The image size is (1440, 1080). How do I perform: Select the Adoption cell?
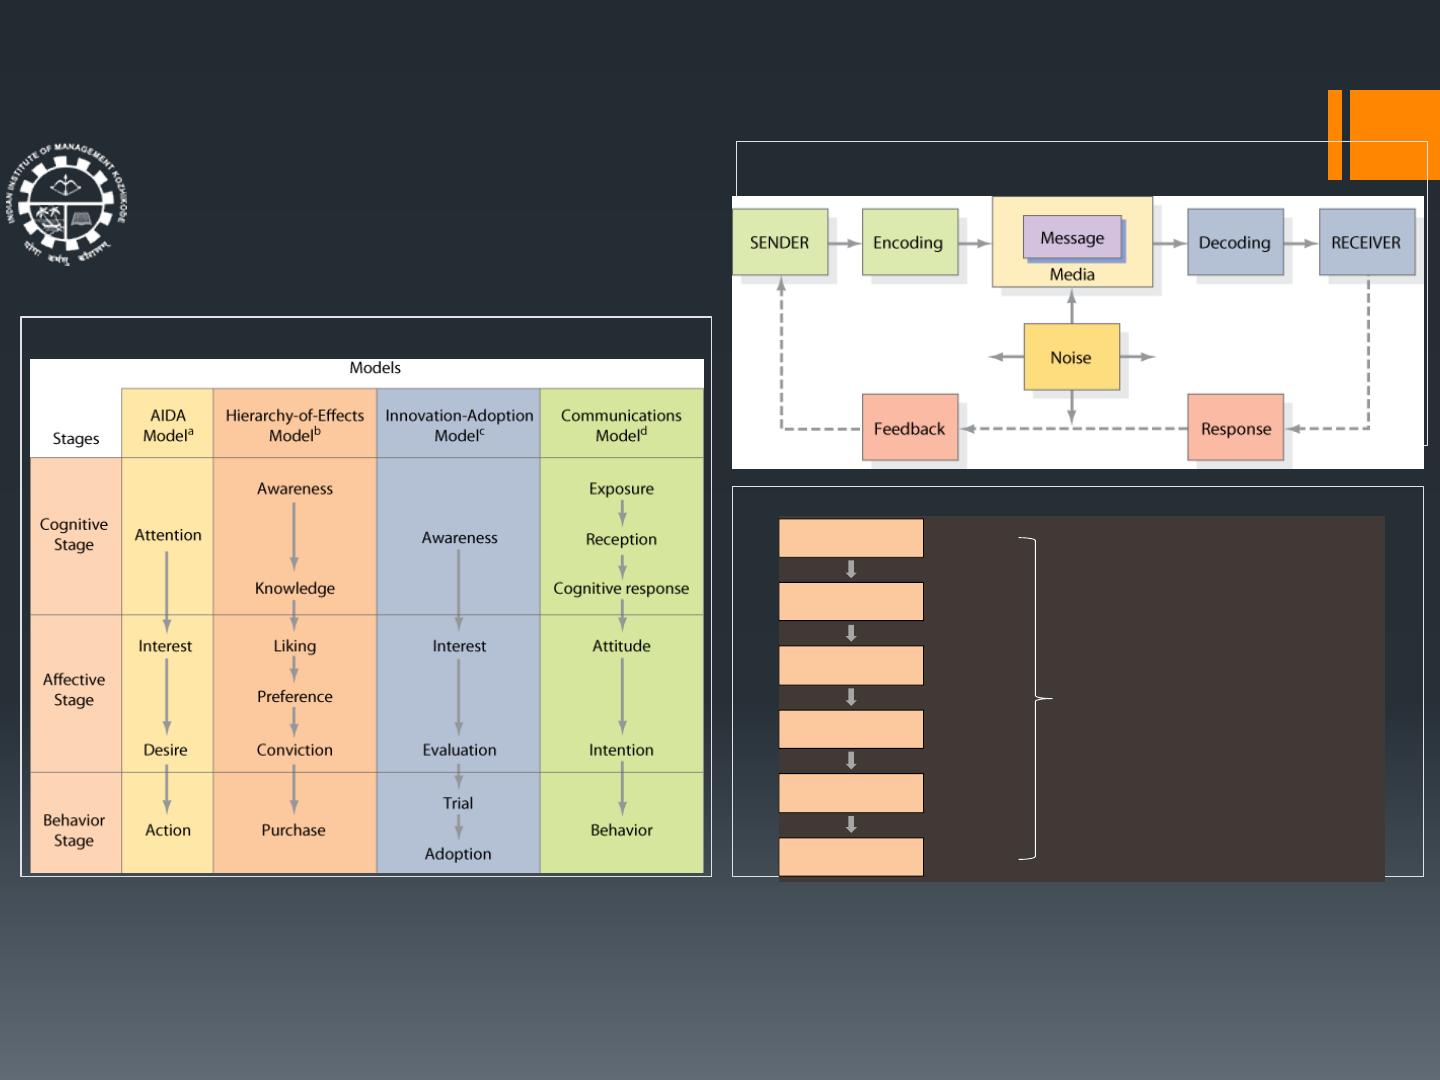click(458, 854)
